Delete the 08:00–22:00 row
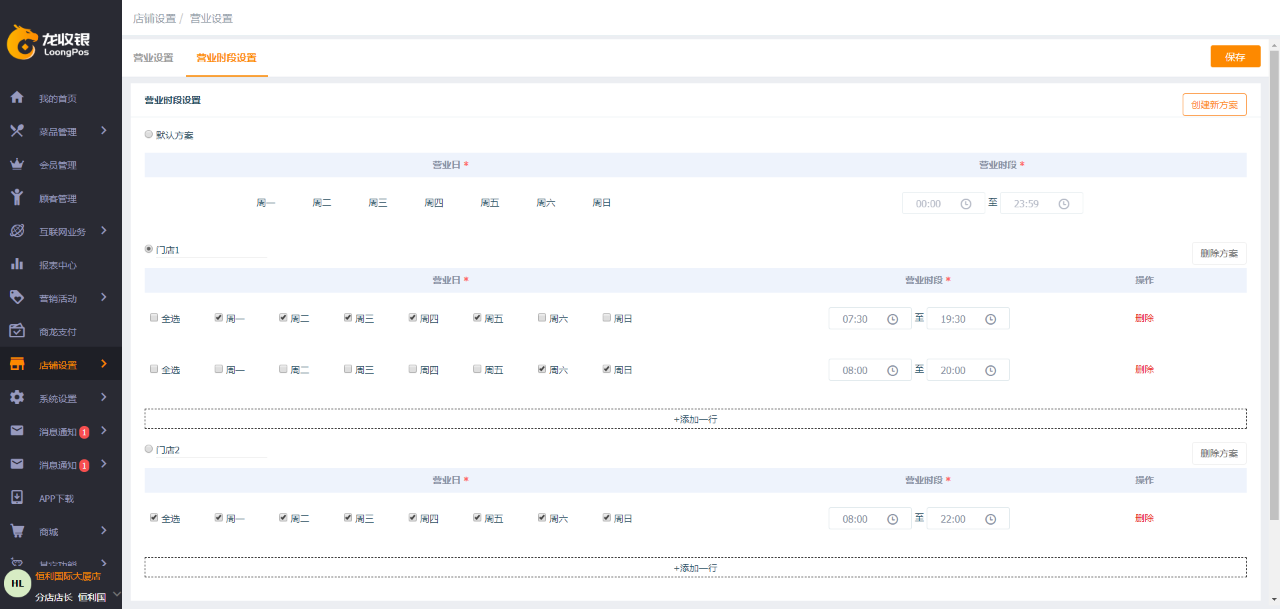This screenshot has width=1280, height=609. 1144,519
